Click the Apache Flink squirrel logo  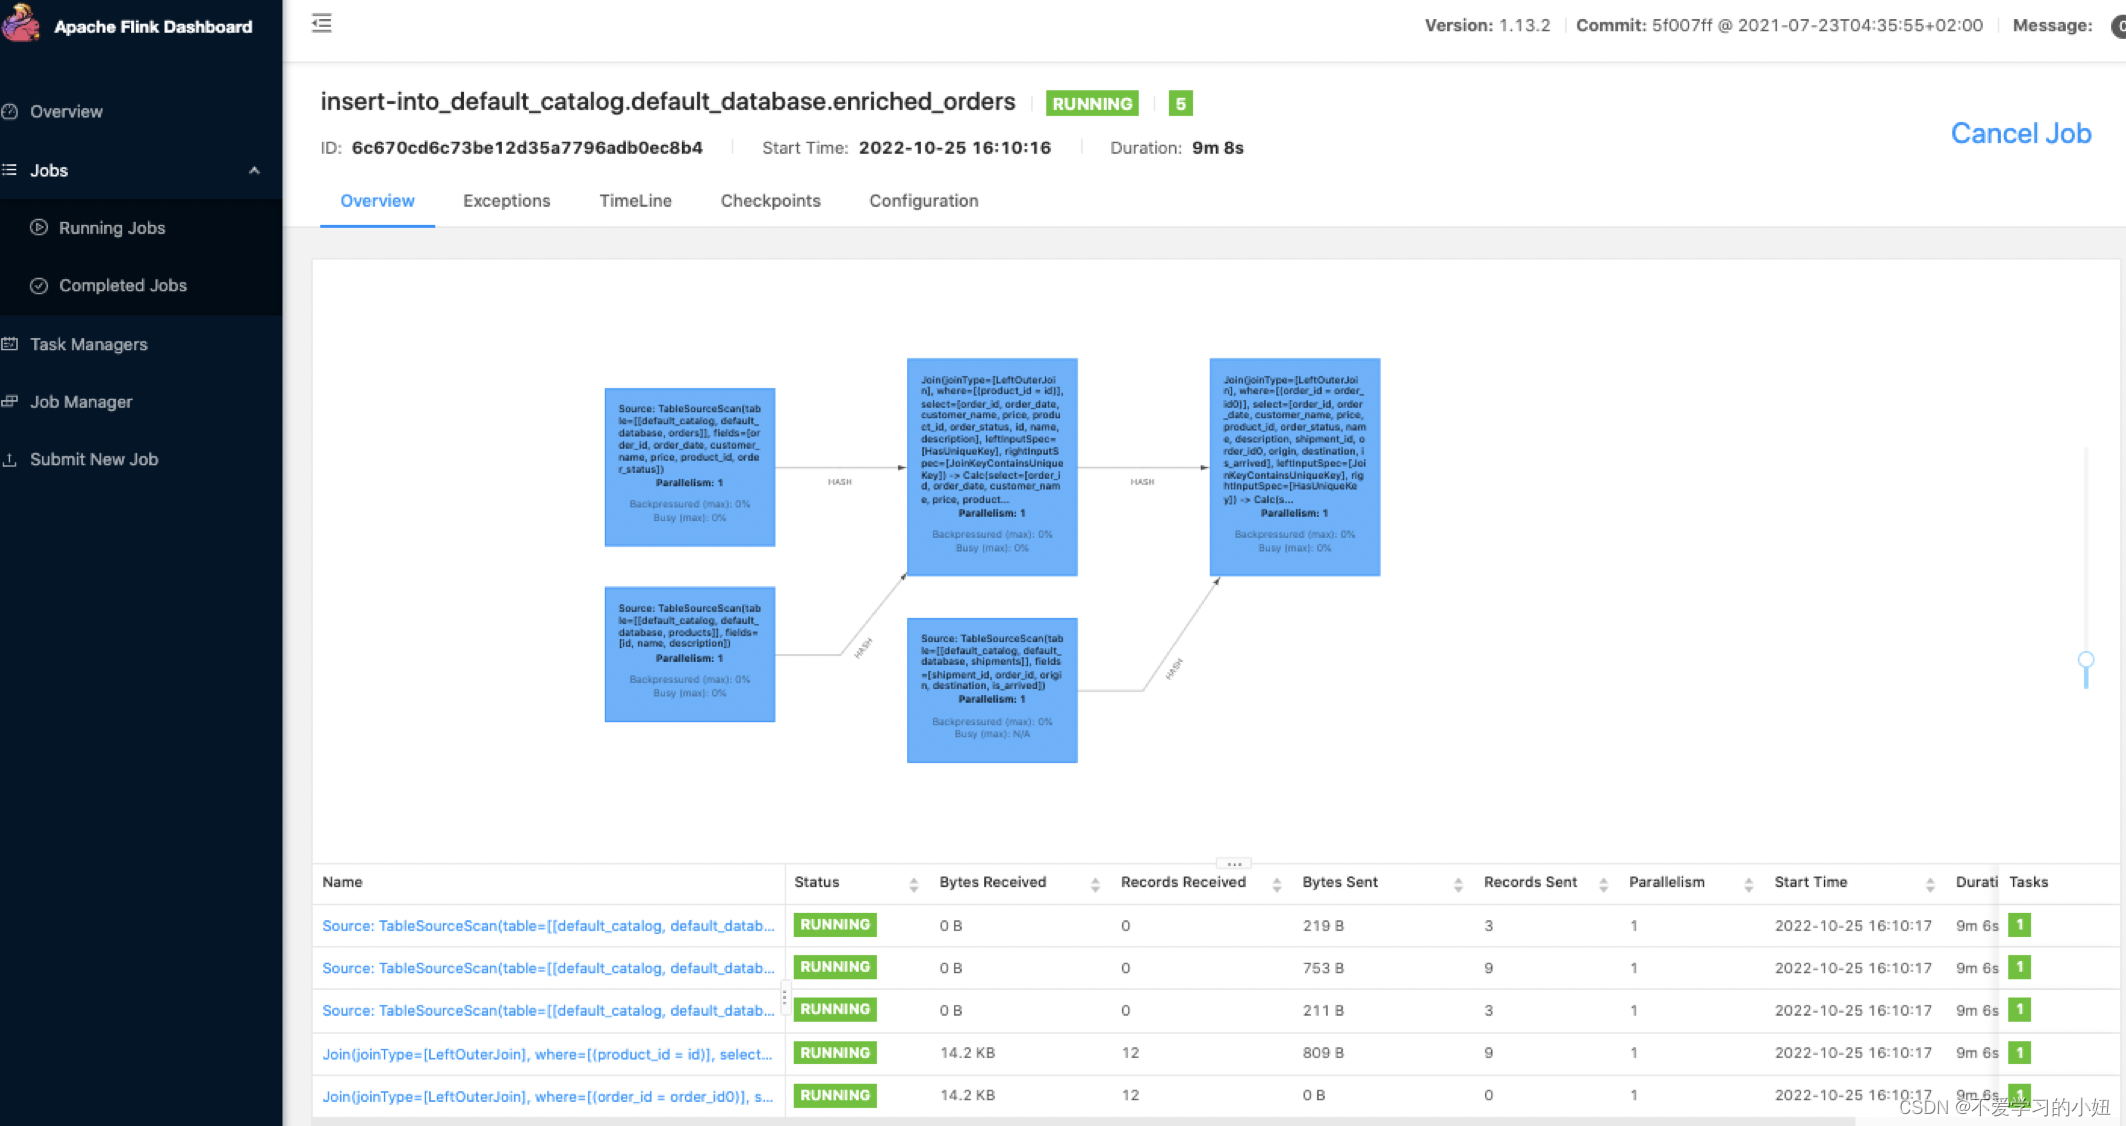click(21, 23)
